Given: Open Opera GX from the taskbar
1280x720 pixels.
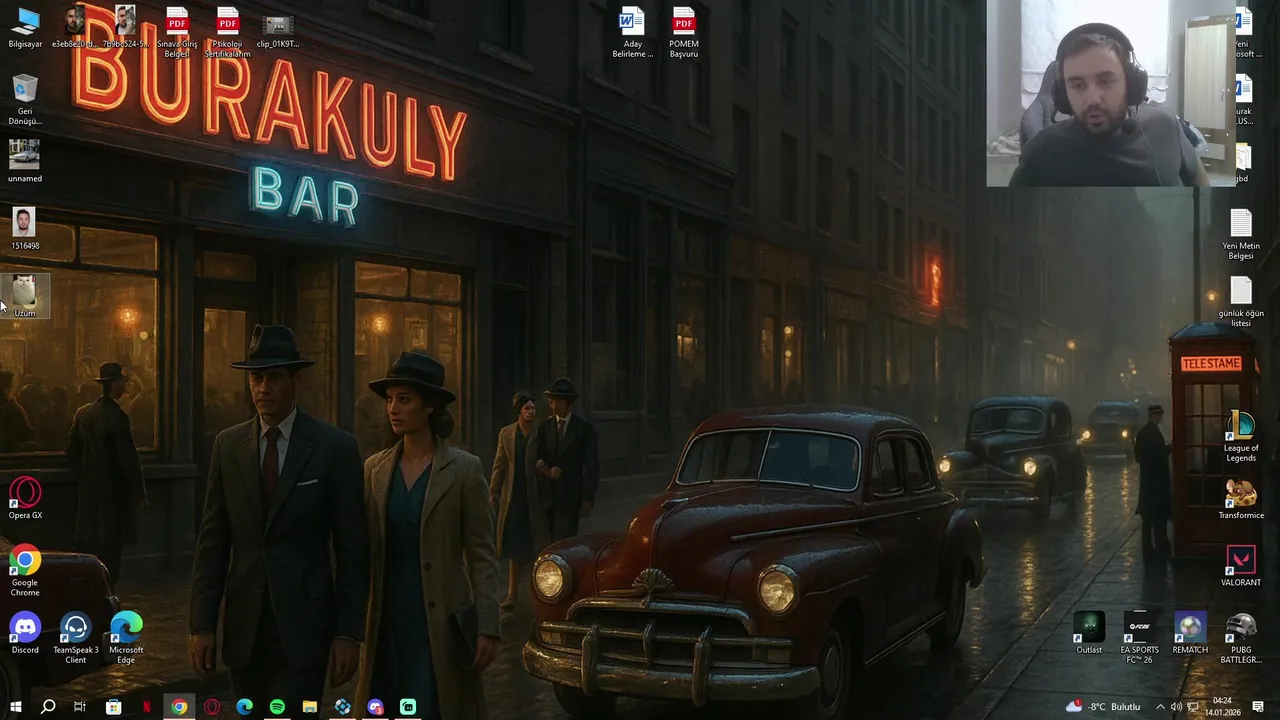Looking at the screenshot, I should click(x=212, y=707).
